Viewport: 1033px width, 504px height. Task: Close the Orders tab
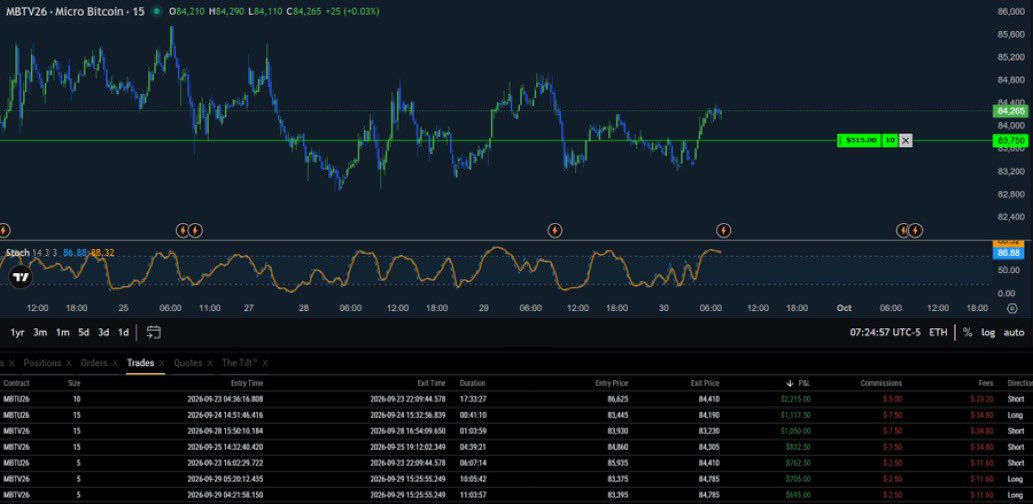click(115, 363)
